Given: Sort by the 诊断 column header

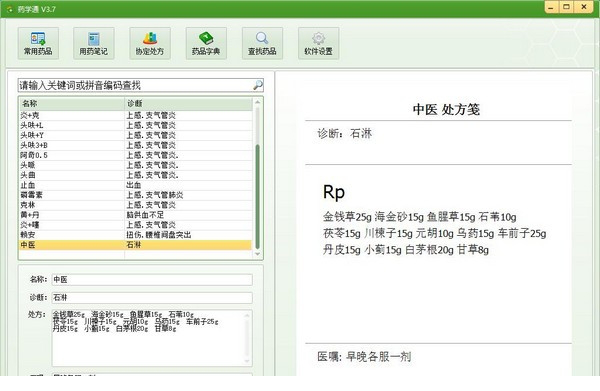Looking at the screenshot, I should pos(189,103).
